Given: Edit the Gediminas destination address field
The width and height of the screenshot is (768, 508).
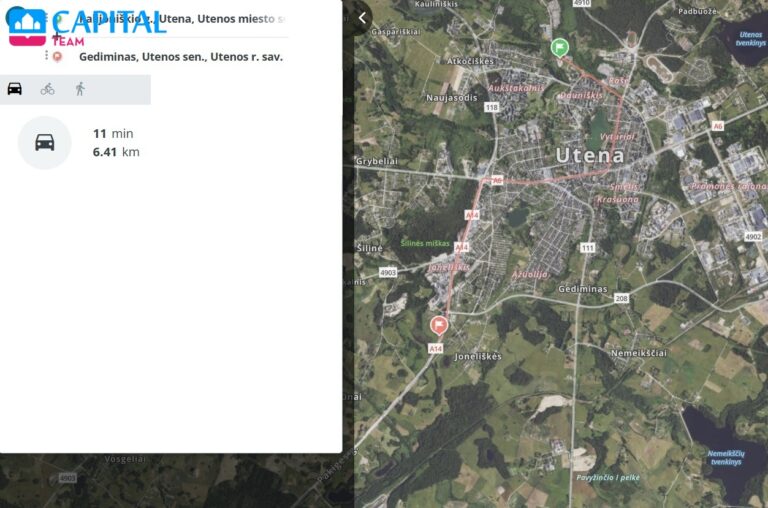Looking at the screenshot, I should [180, 57].
